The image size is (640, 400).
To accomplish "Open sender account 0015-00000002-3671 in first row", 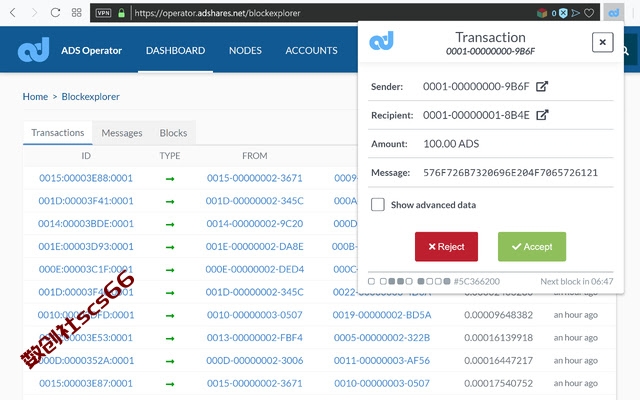I will [254, 178].
